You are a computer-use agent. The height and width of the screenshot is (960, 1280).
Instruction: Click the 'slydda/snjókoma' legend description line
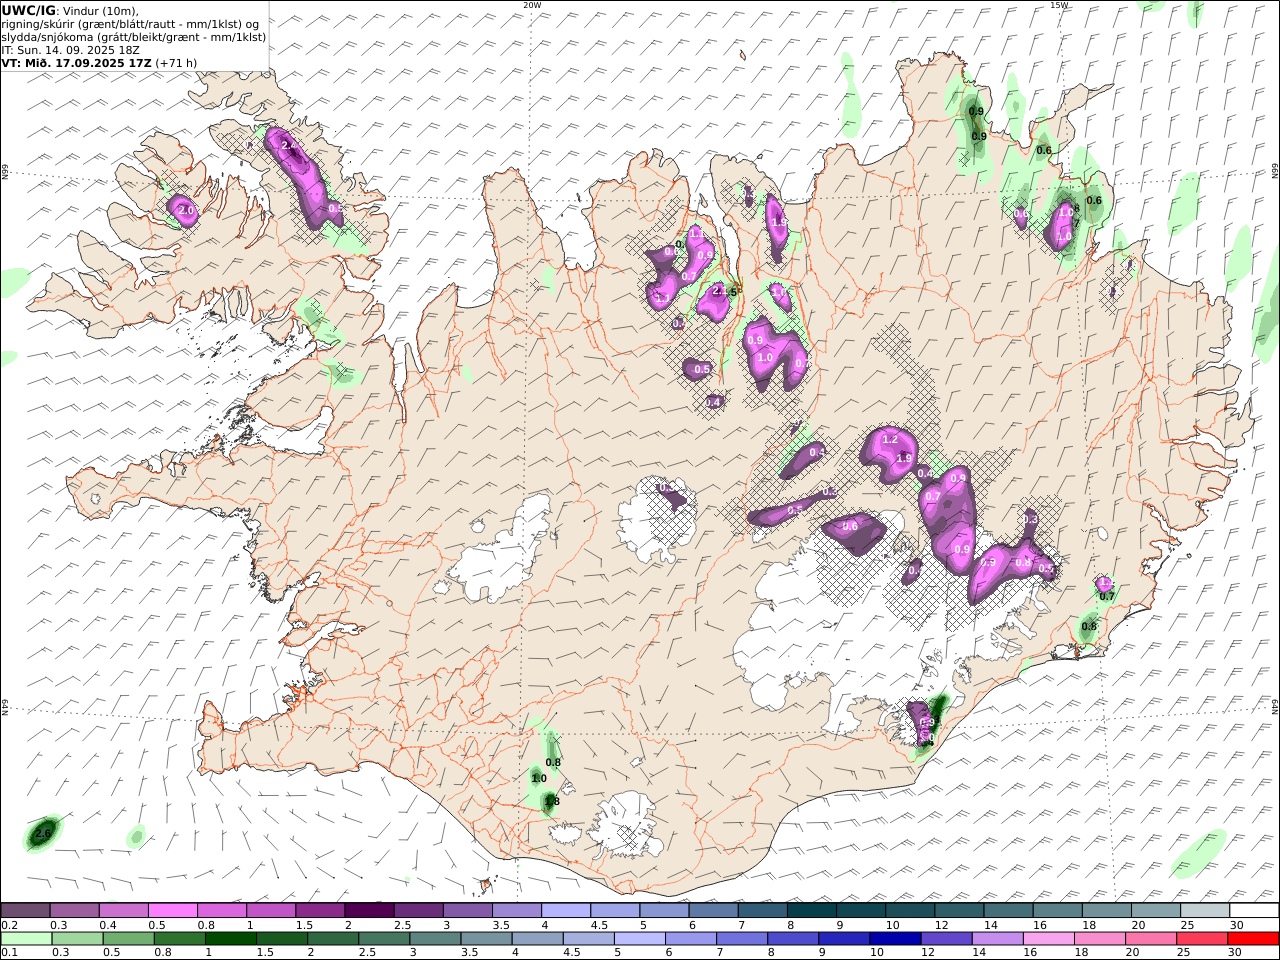(x=134, y=36)
